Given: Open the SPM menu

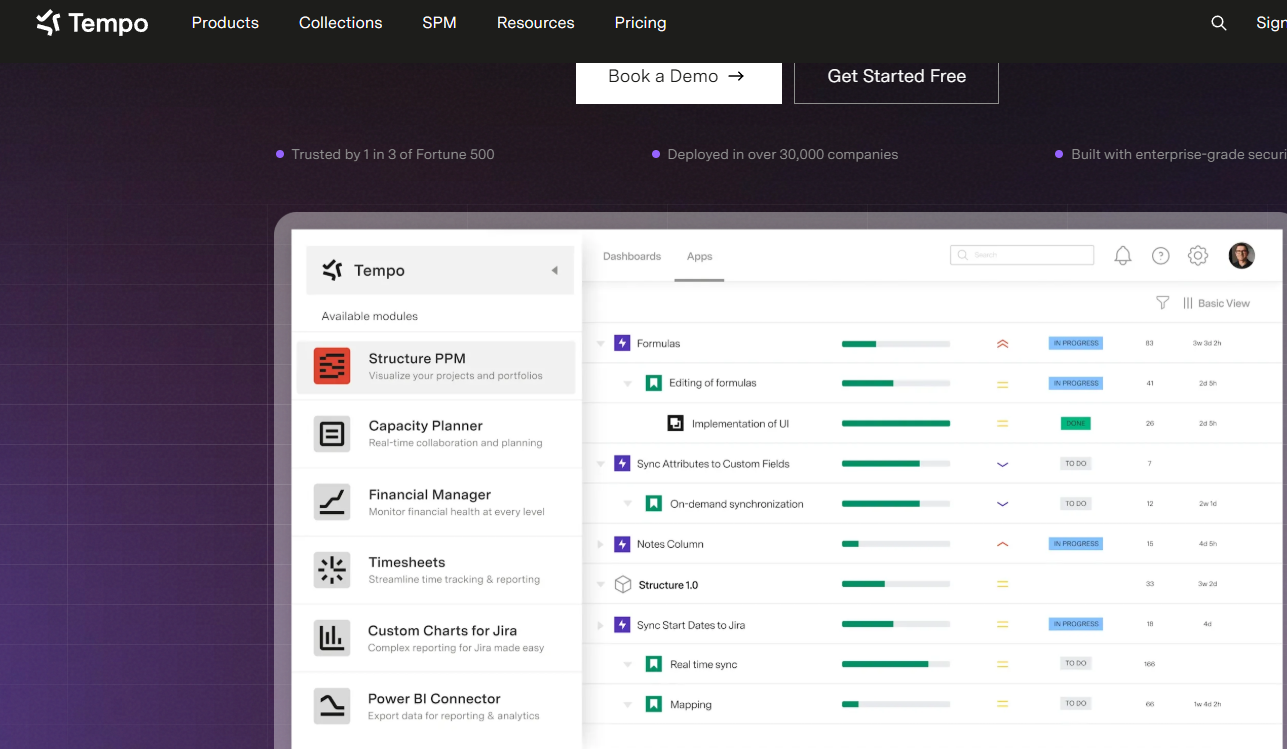Looking at the screenshot, I should tap(440, 23).
